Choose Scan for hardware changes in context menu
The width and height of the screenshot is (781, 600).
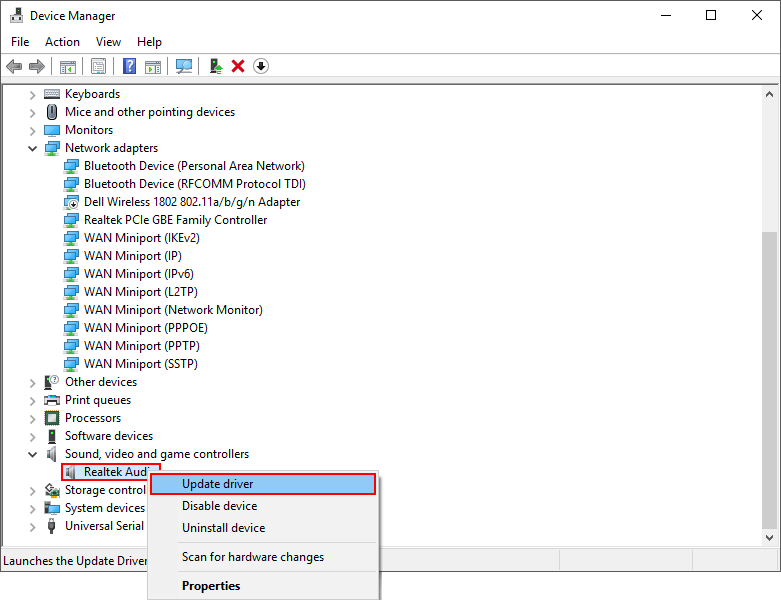coord(262,557)
